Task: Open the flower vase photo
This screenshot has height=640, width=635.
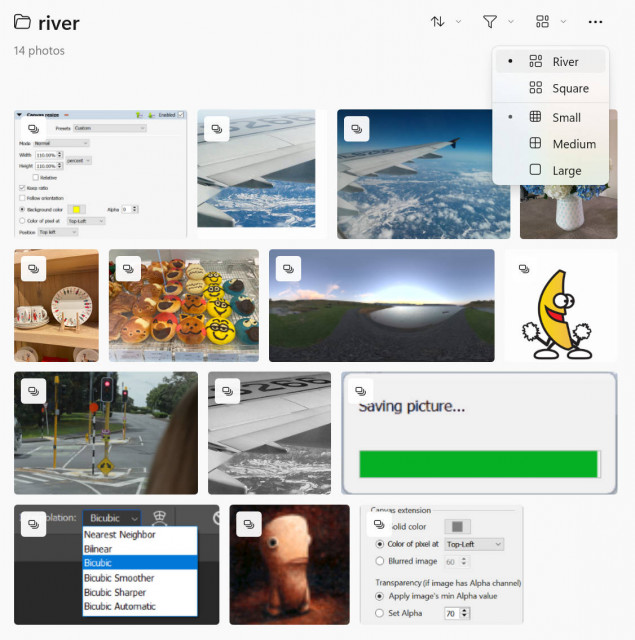Action: point(568,210)
